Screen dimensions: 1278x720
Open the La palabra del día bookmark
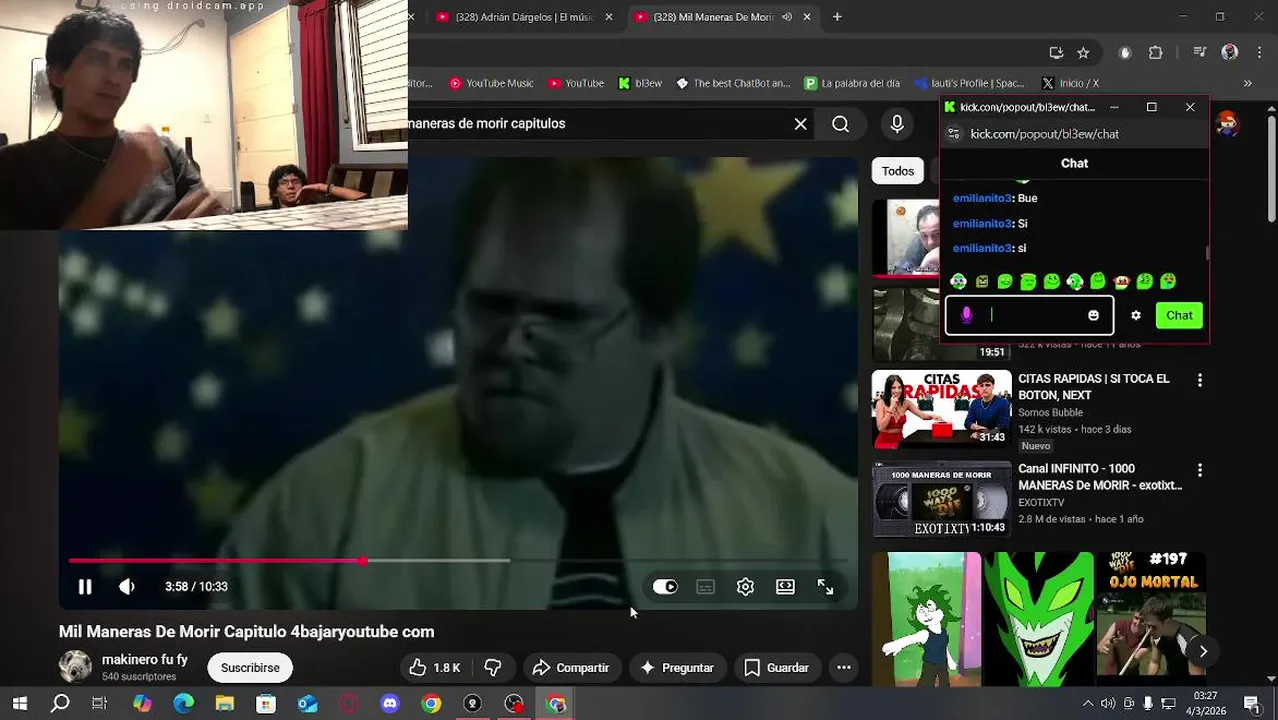[852, 84]
